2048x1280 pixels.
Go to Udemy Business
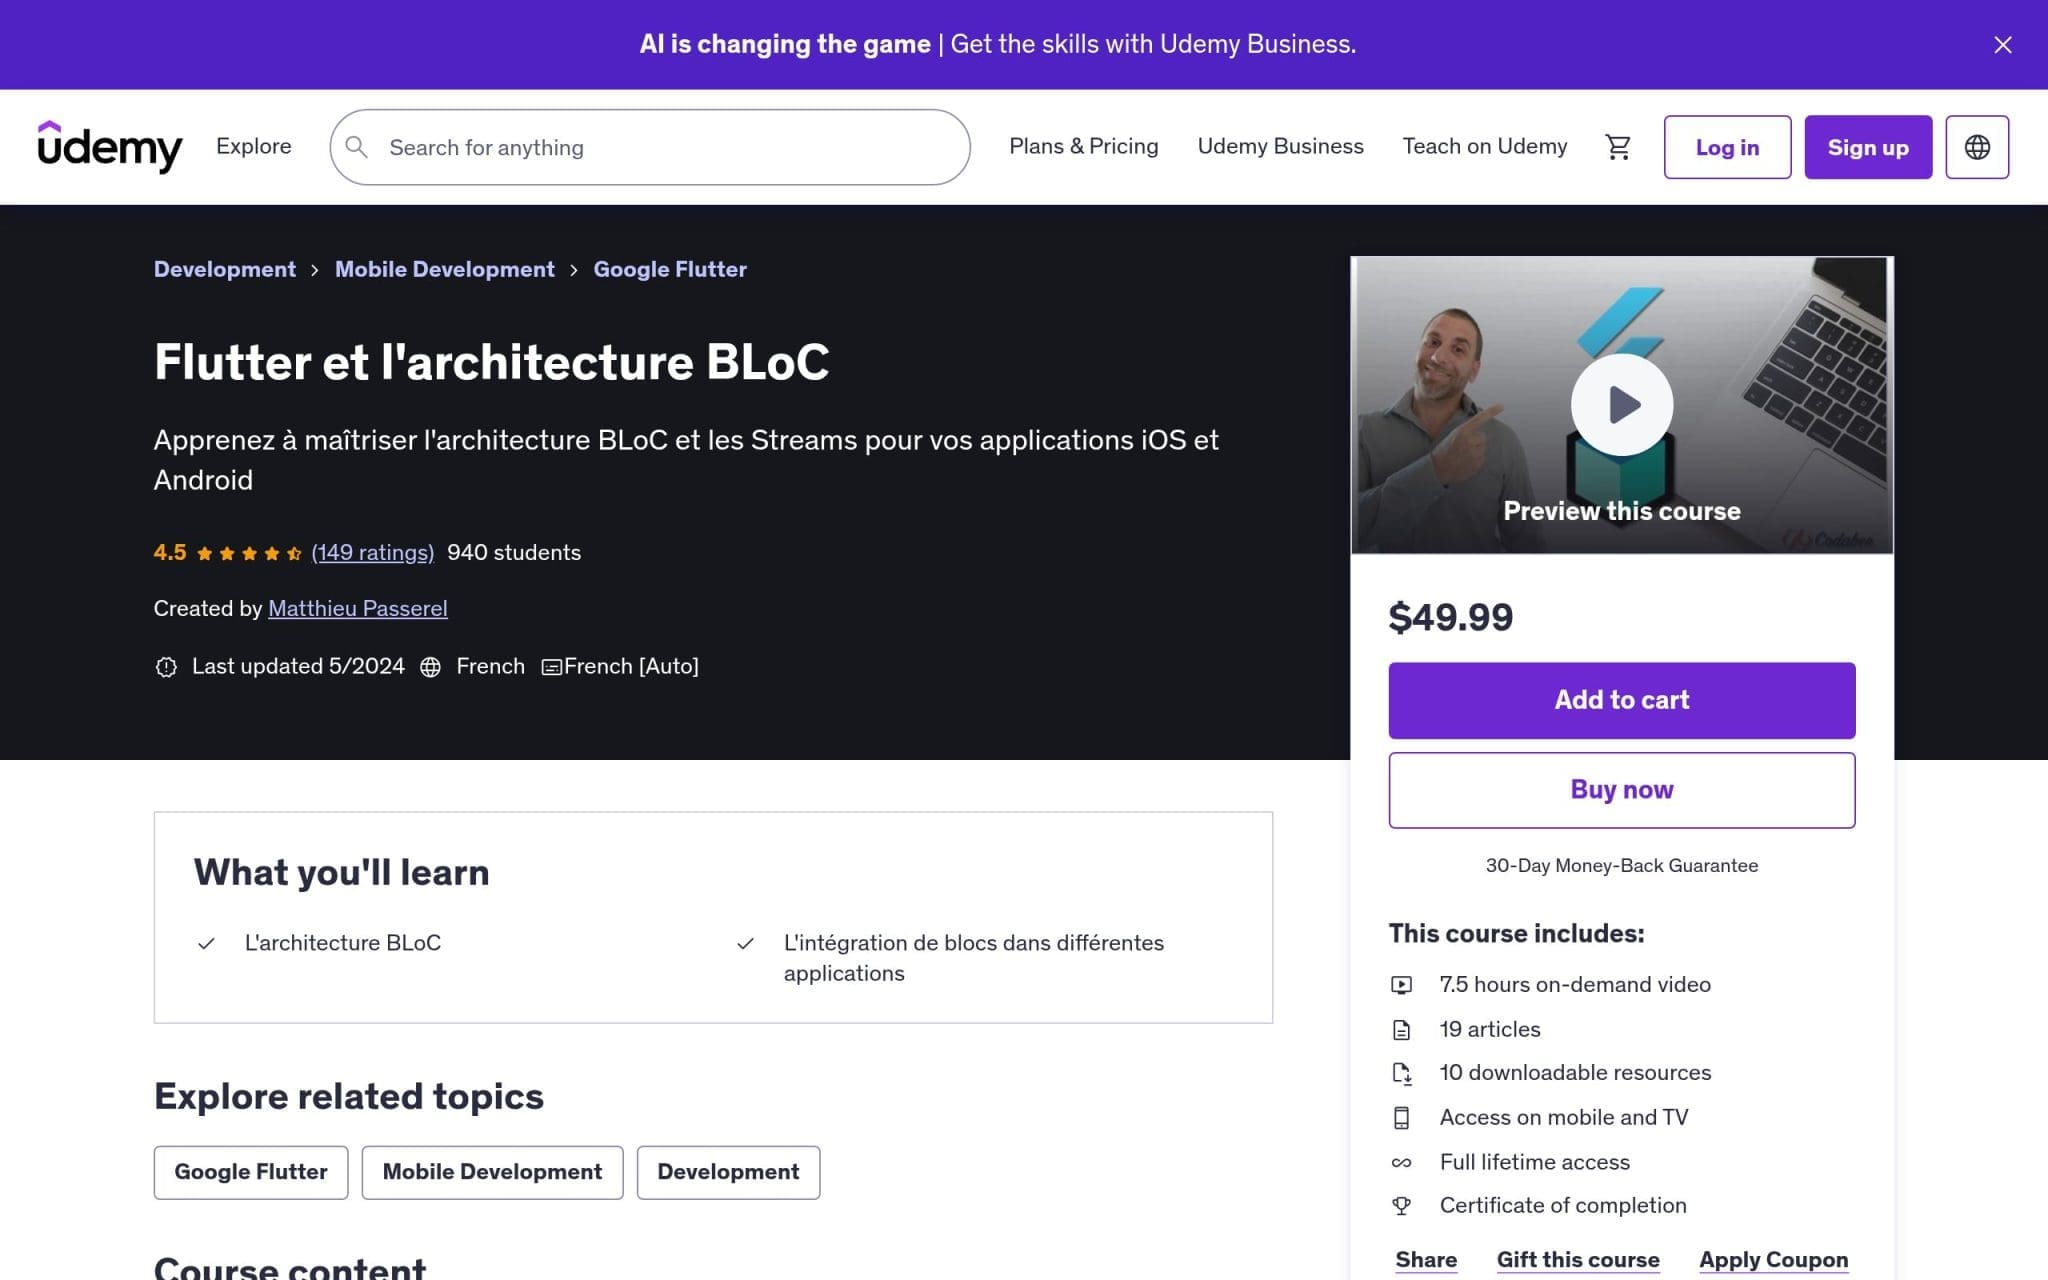tap(1280, 146)
